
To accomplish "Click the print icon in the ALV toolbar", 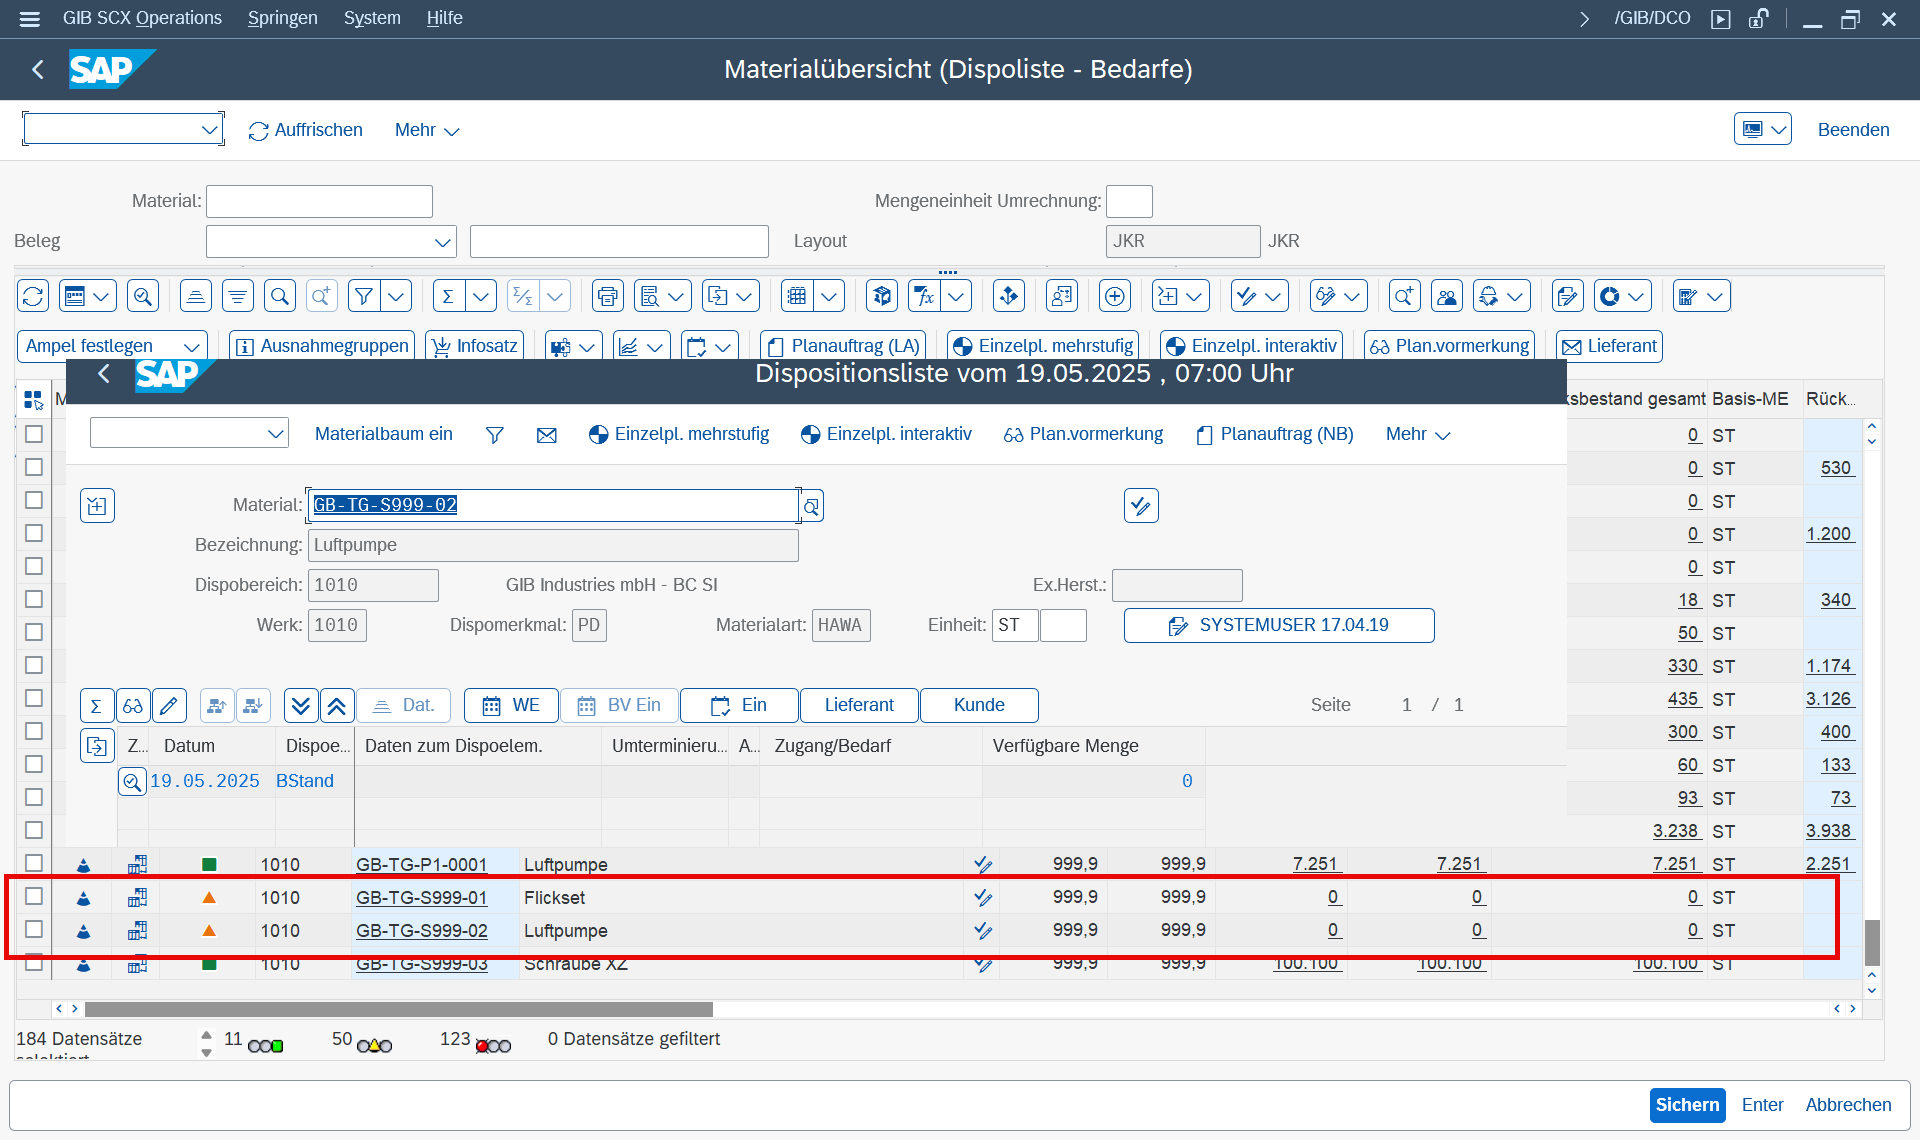I will 607,296.
